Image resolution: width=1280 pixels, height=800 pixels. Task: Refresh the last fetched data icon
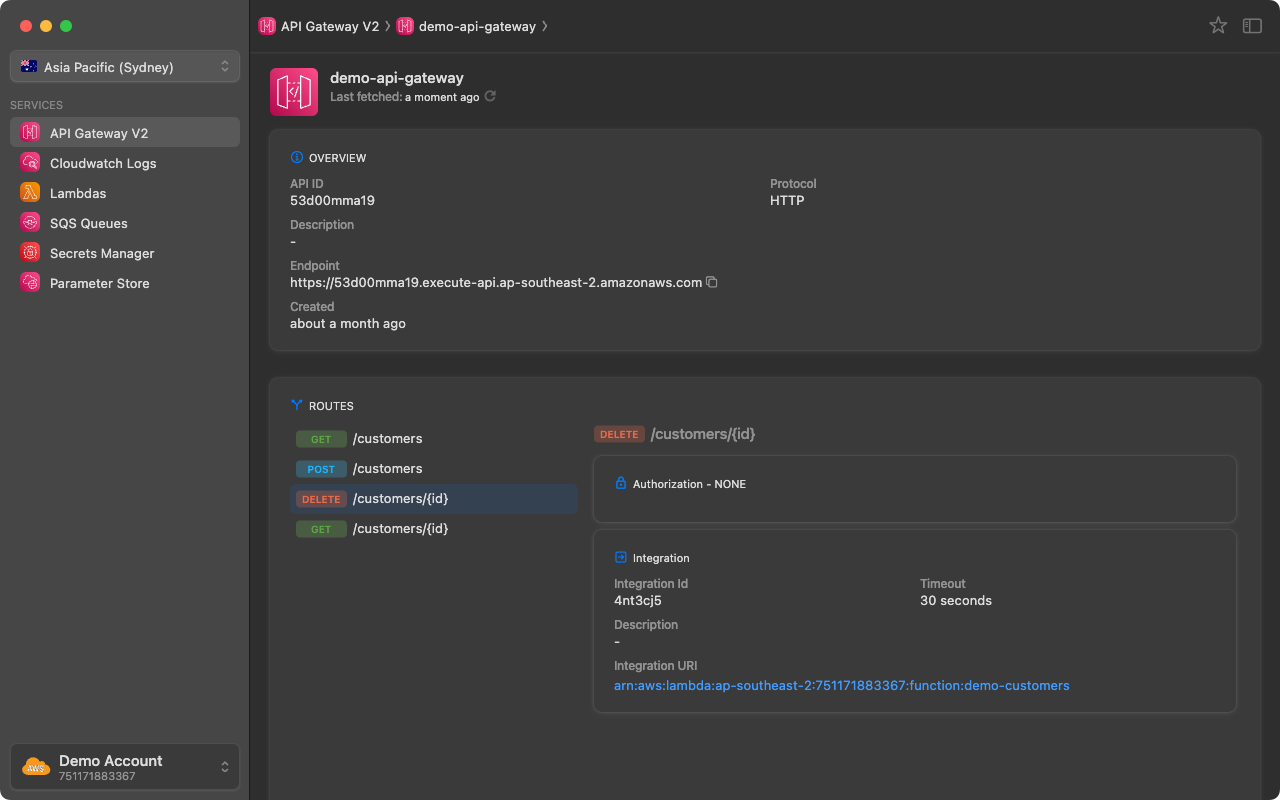[490, 97]
